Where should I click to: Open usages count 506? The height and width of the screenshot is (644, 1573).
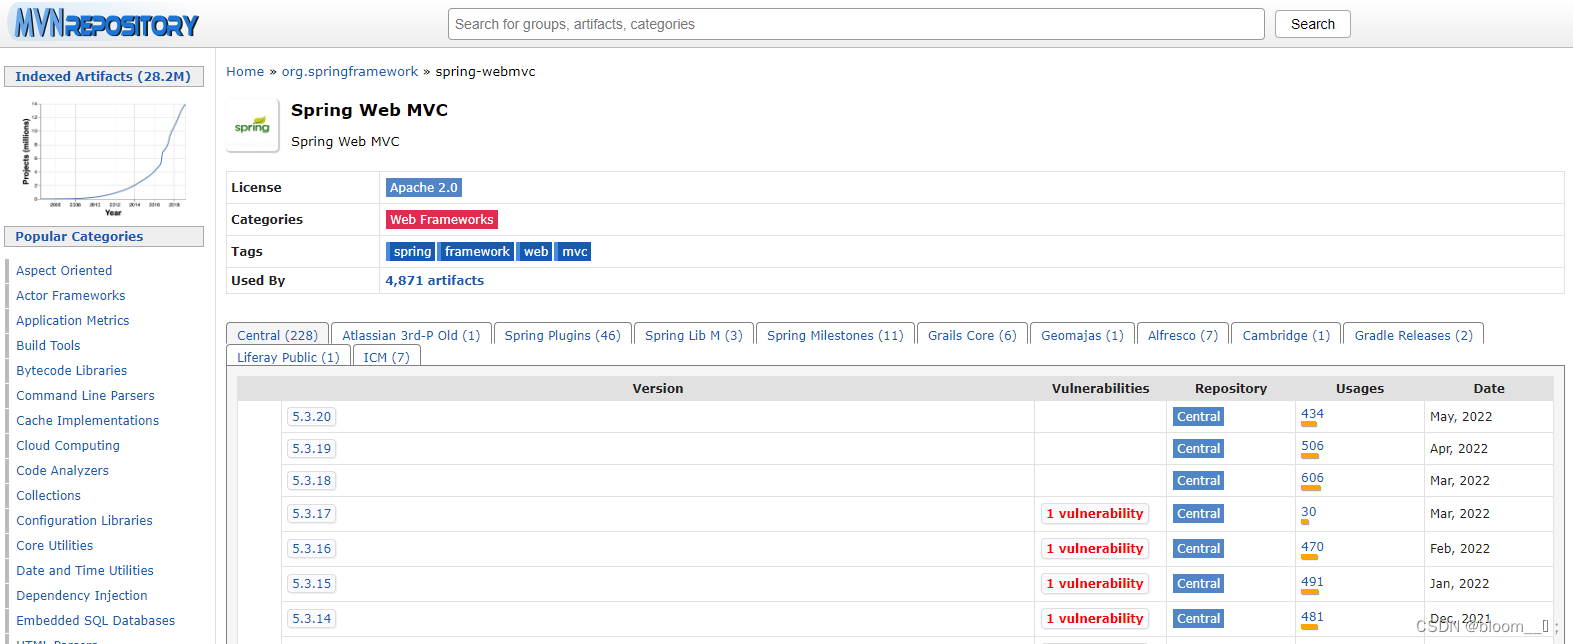tap(1312, 446)
